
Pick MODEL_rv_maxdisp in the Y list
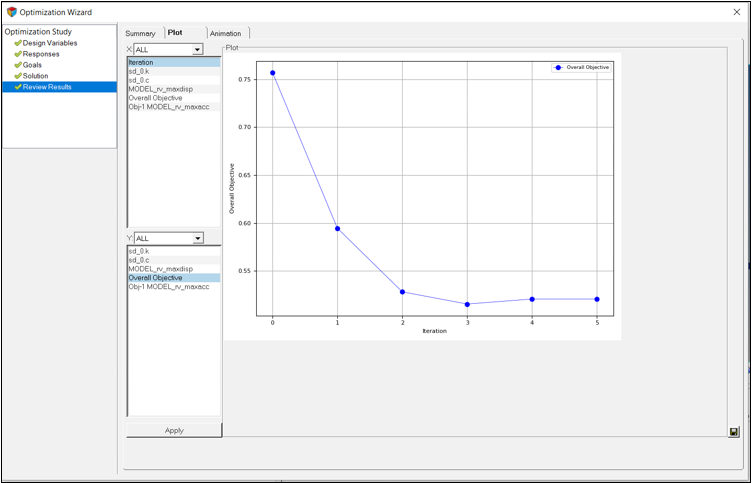(x=160, y=269)
